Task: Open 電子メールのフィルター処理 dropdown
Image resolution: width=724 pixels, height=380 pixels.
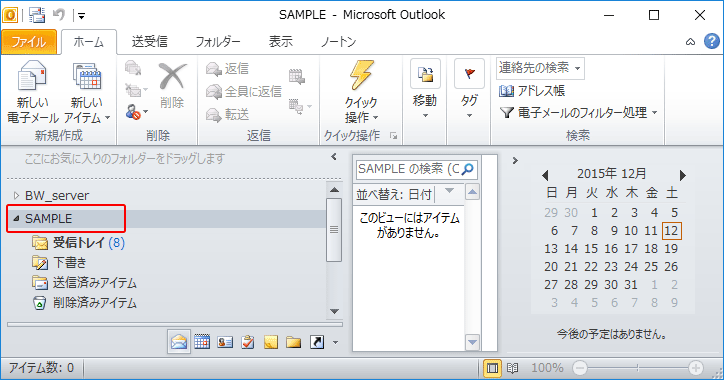Action: [579, 112]
